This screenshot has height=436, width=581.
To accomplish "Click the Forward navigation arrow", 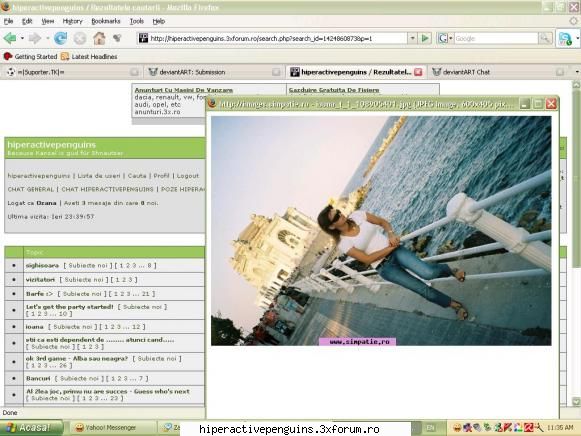I will coord(34,38).
